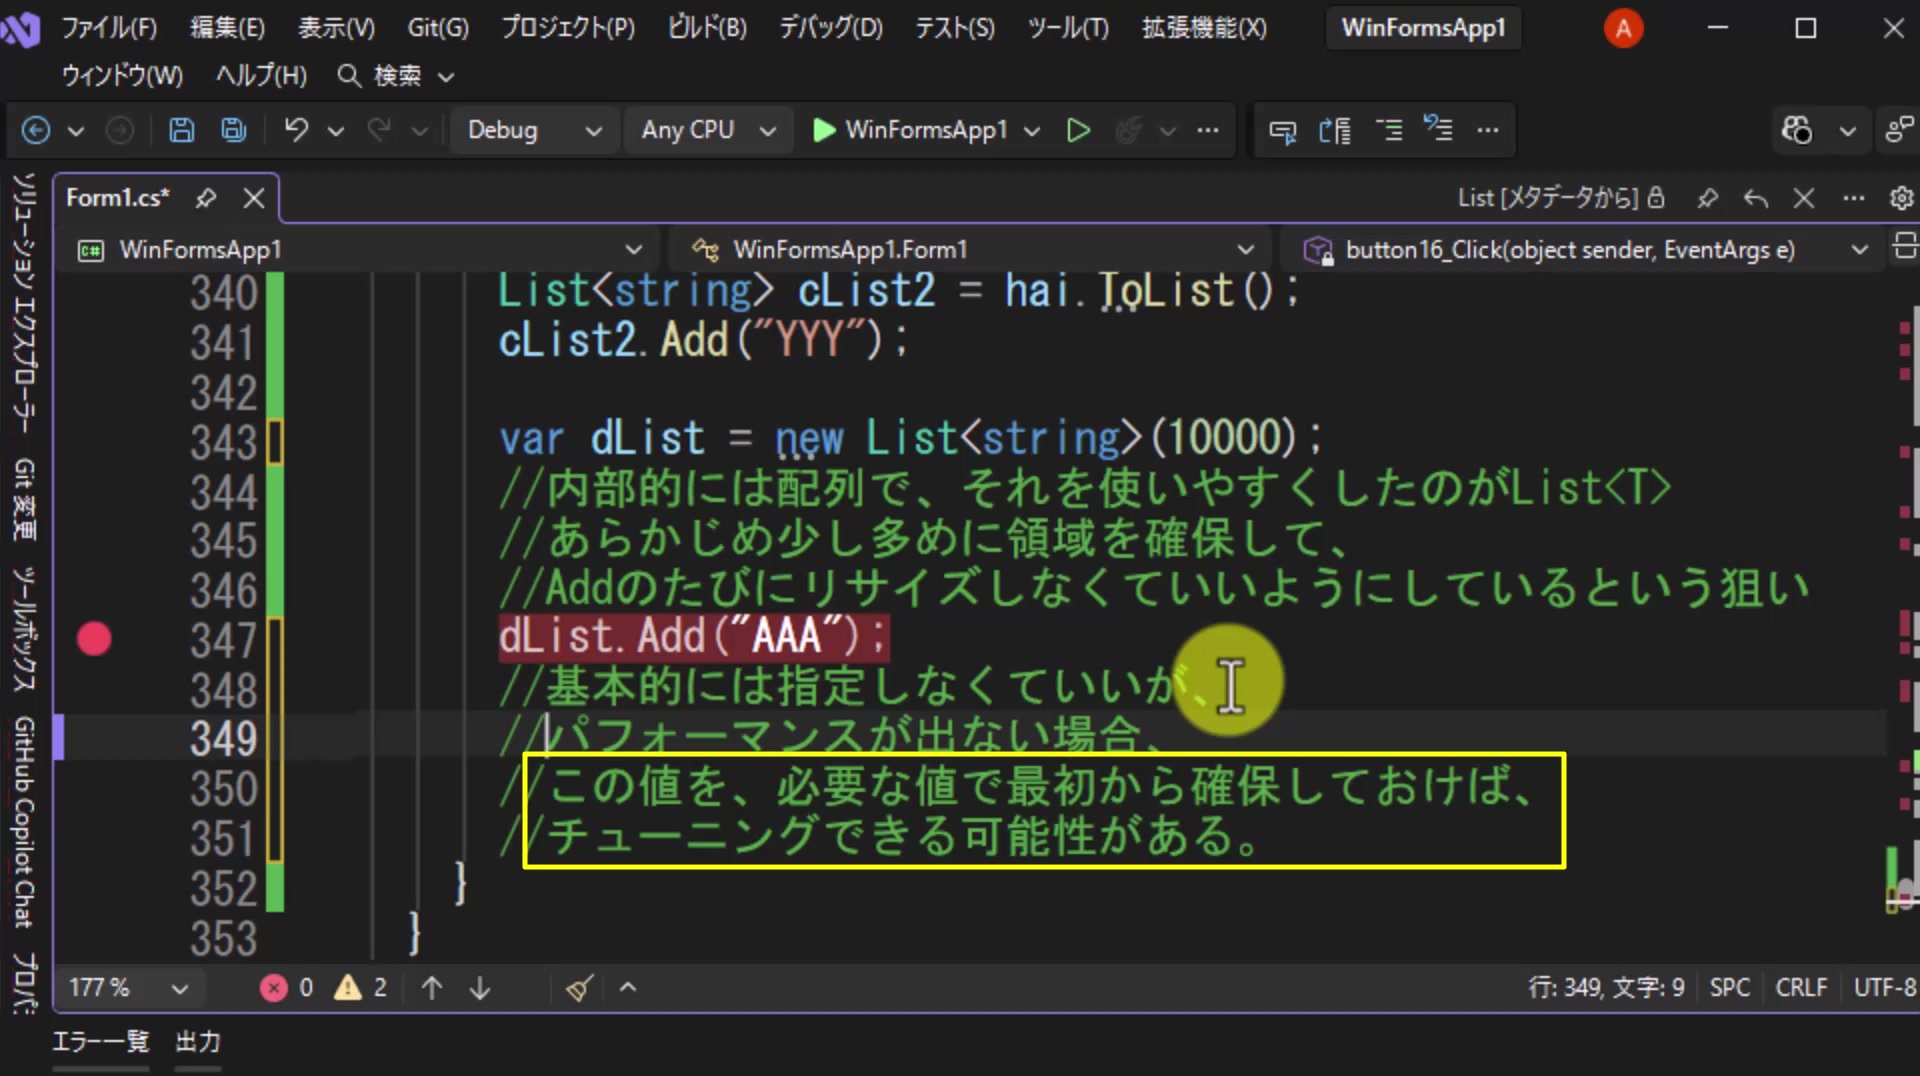This screenshot has height=1076, width=1920.
Task: Open the 出力 panel tab
Action: tap(198, 1042)
